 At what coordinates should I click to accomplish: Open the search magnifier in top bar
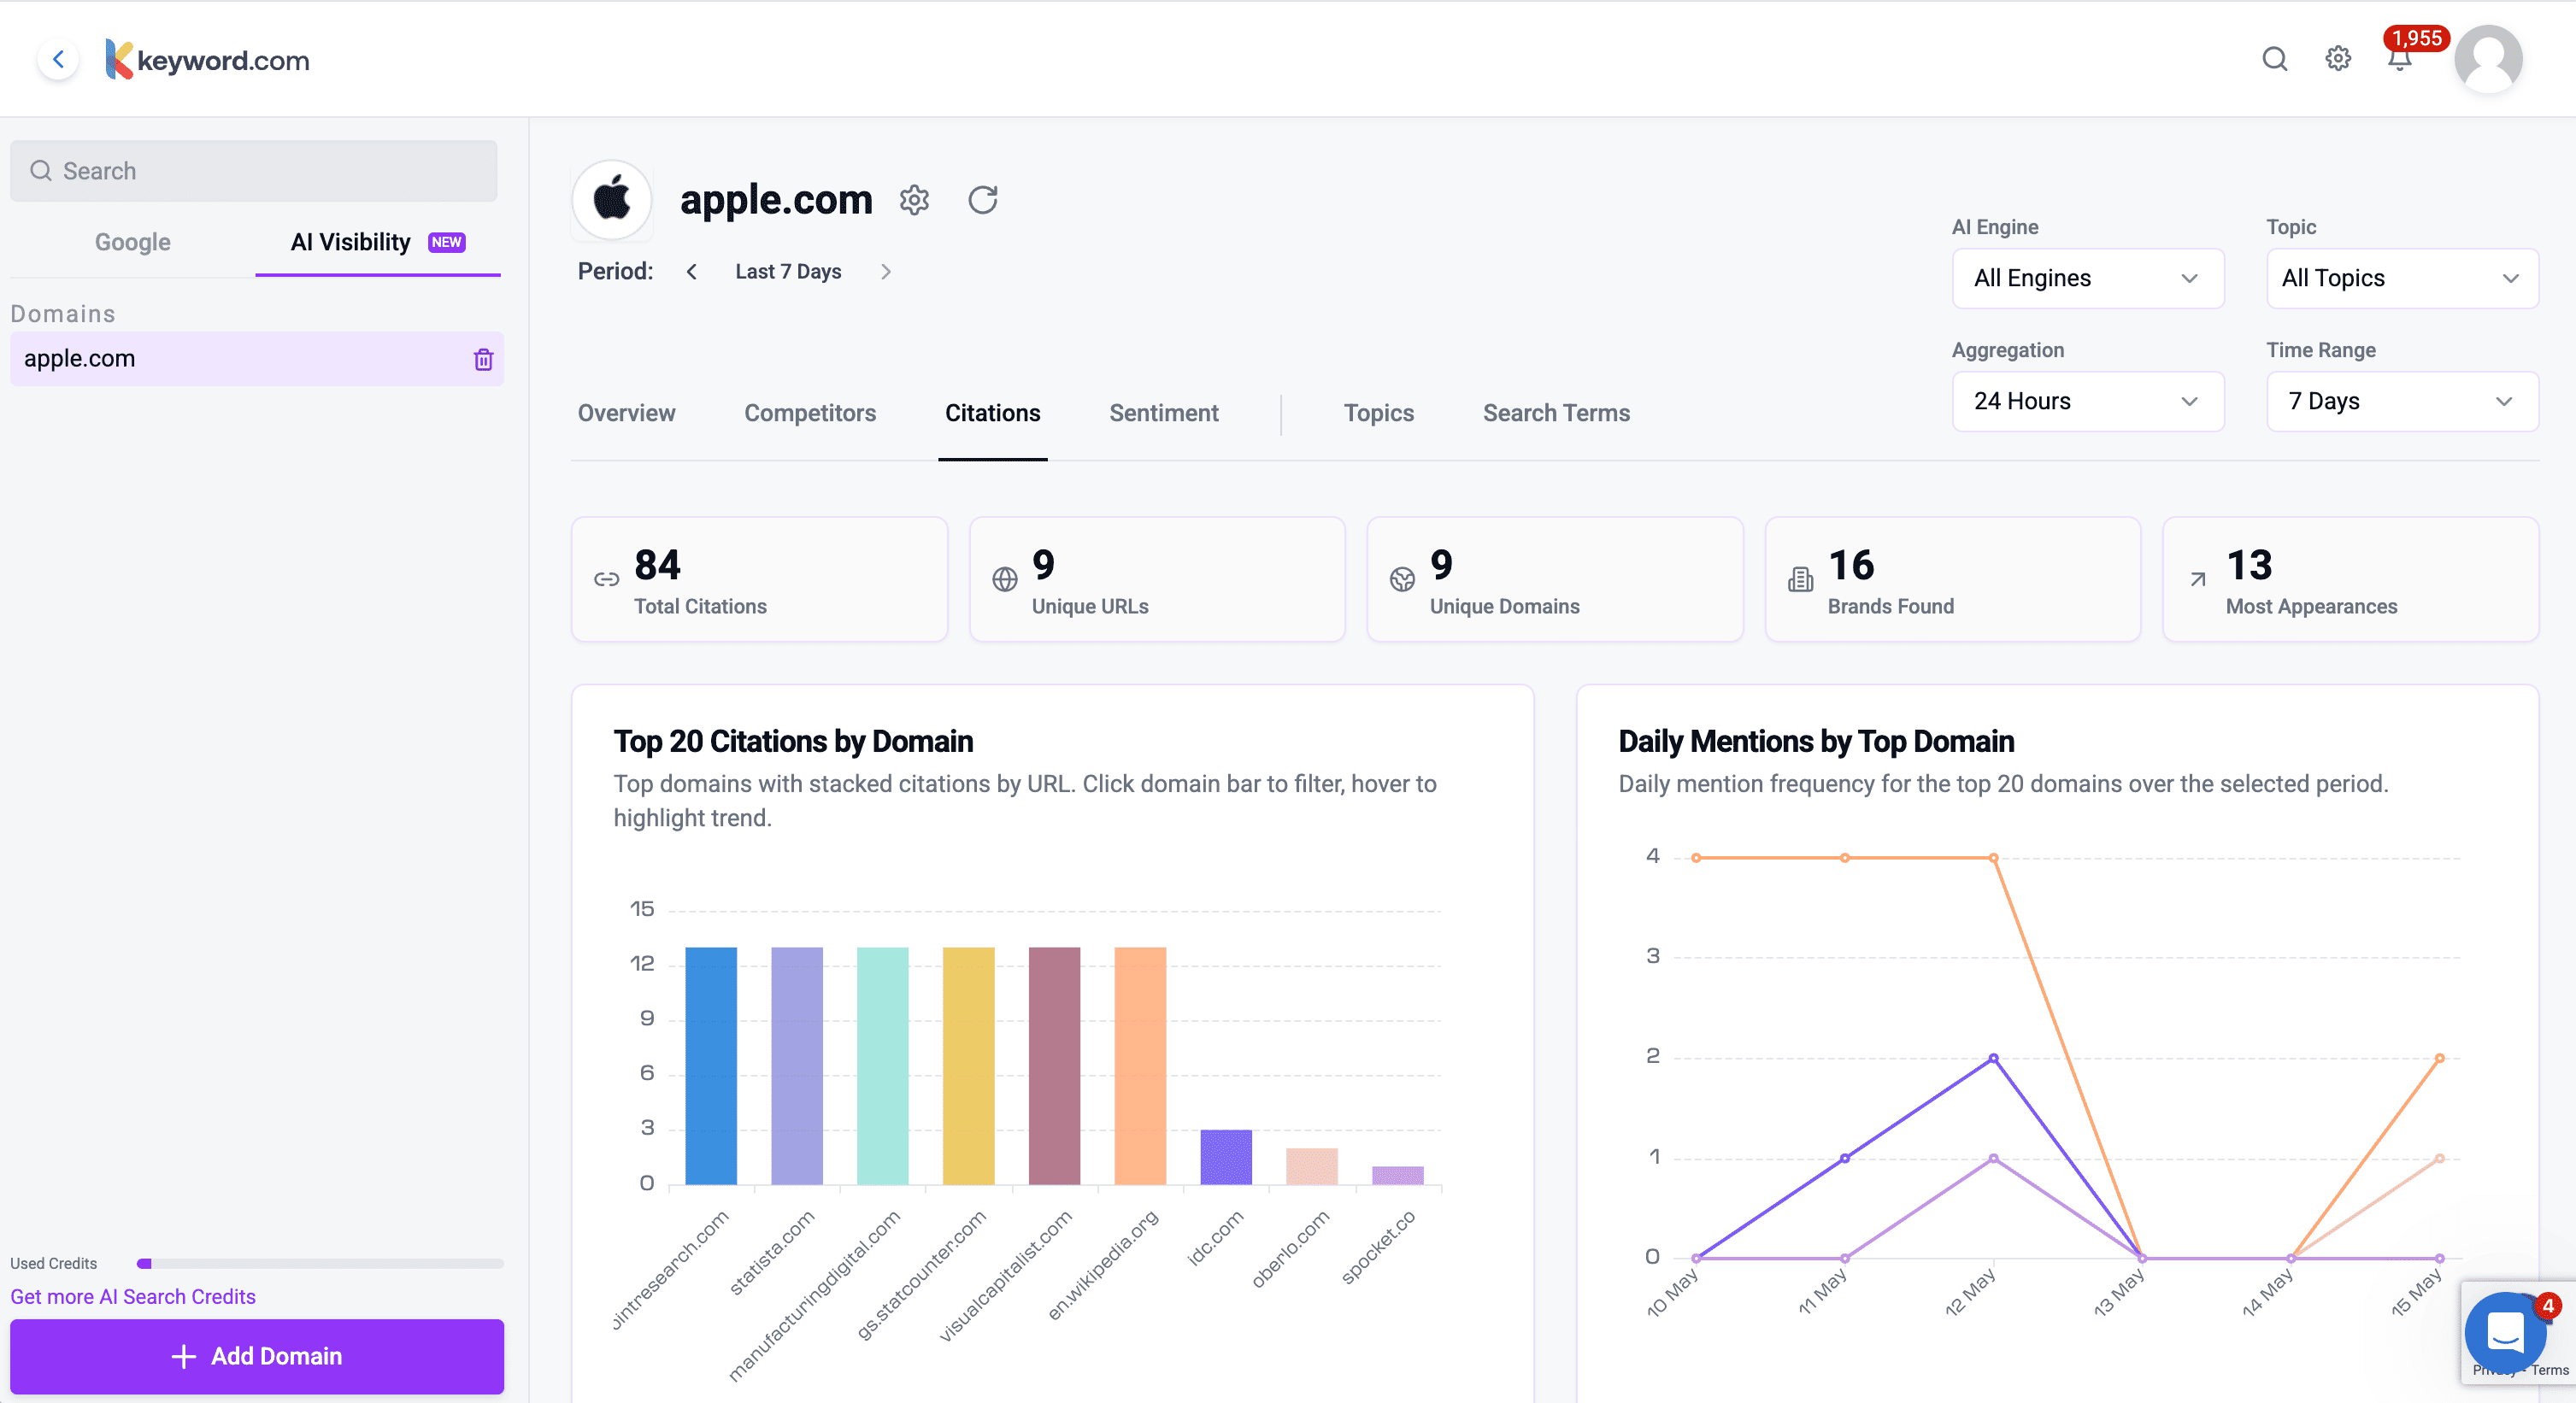pos(2274,59)
